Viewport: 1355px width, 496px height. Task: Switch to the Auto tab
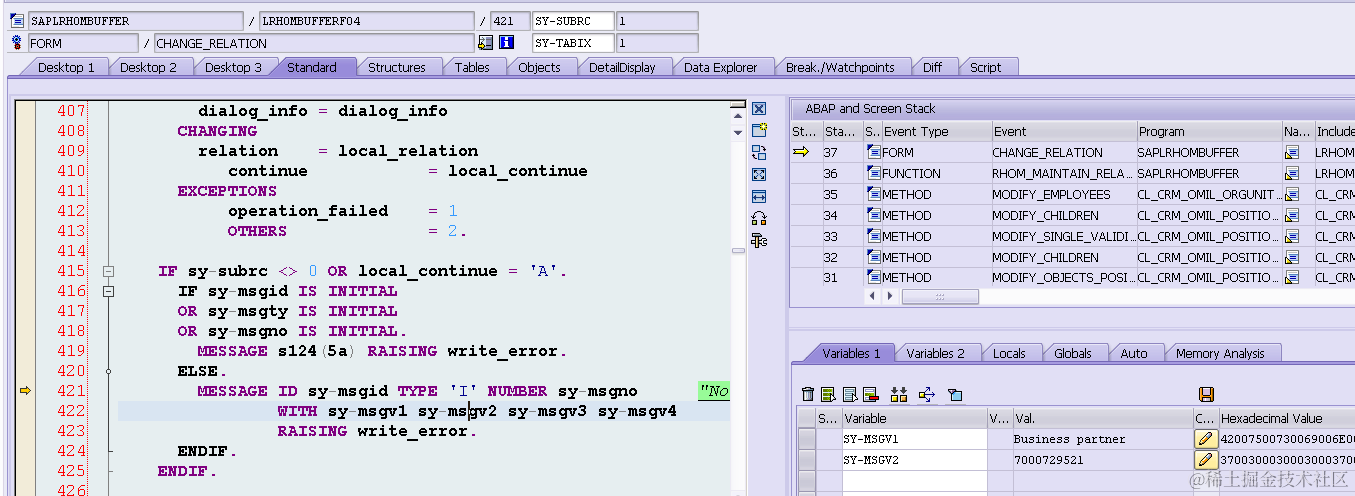(x=1134, y=353)
